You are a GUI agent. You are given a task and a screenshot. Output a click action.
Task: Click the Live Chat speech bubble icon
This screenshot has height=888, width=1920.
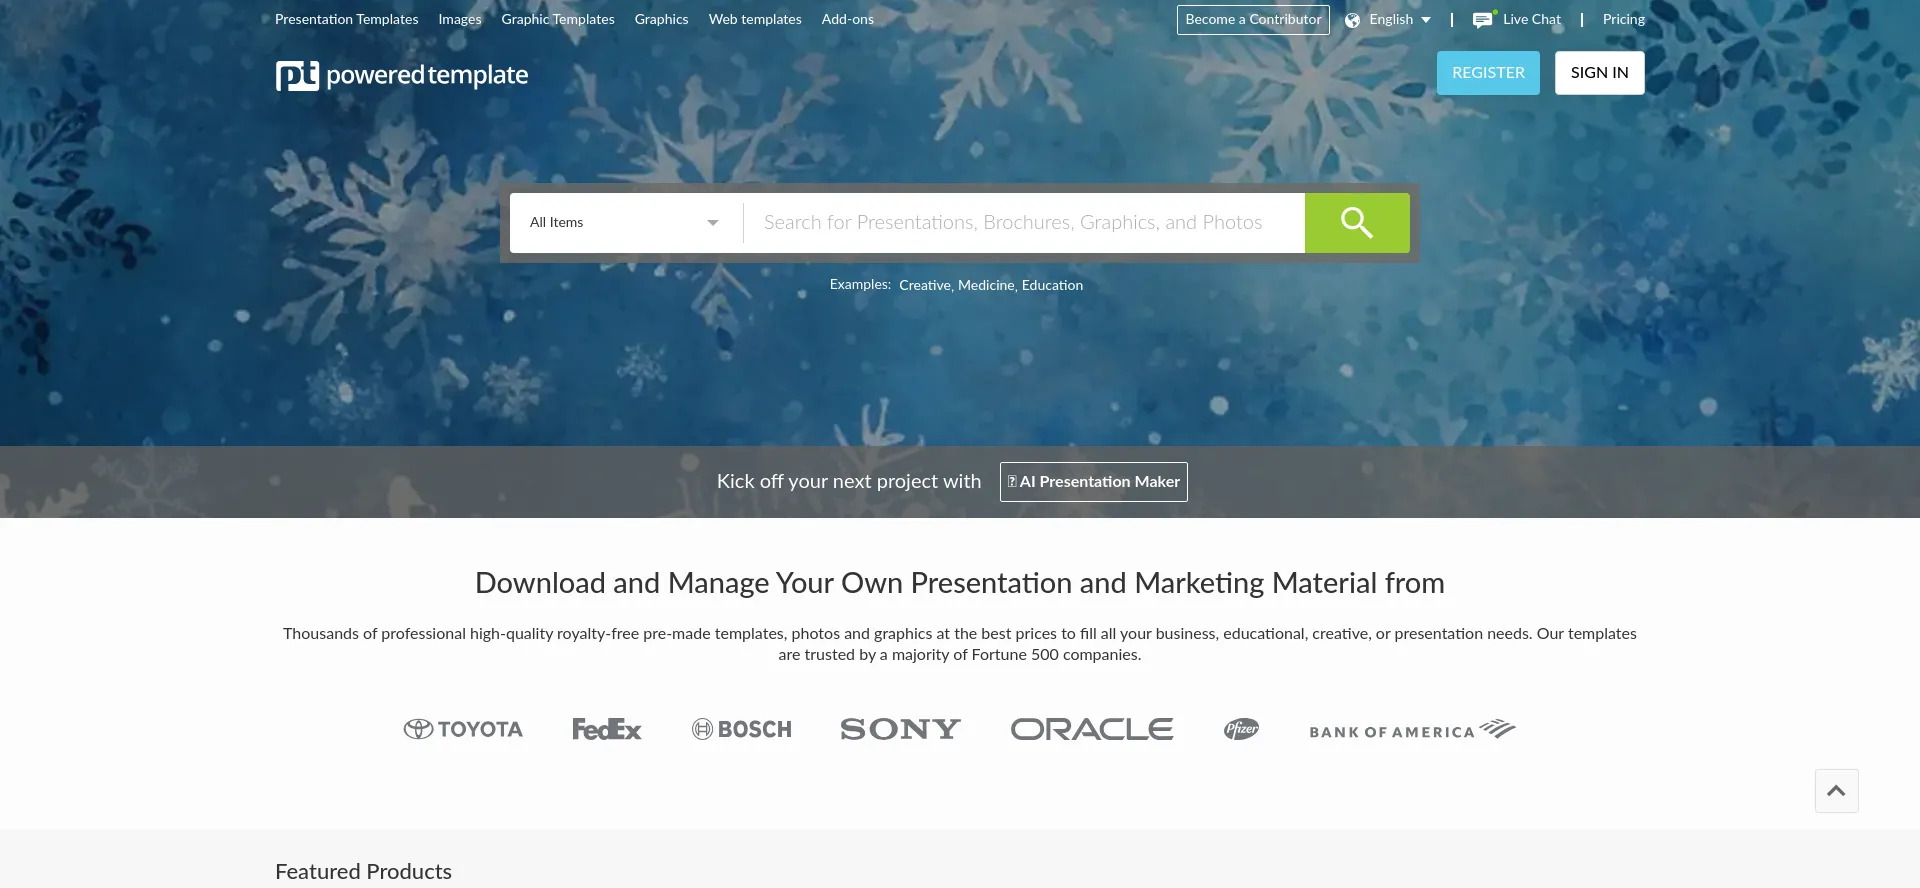click(x=1482, y=20)
